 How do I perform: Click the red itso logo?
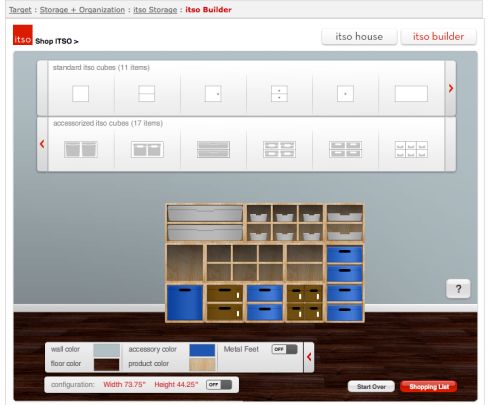click(x=23, y=35)
